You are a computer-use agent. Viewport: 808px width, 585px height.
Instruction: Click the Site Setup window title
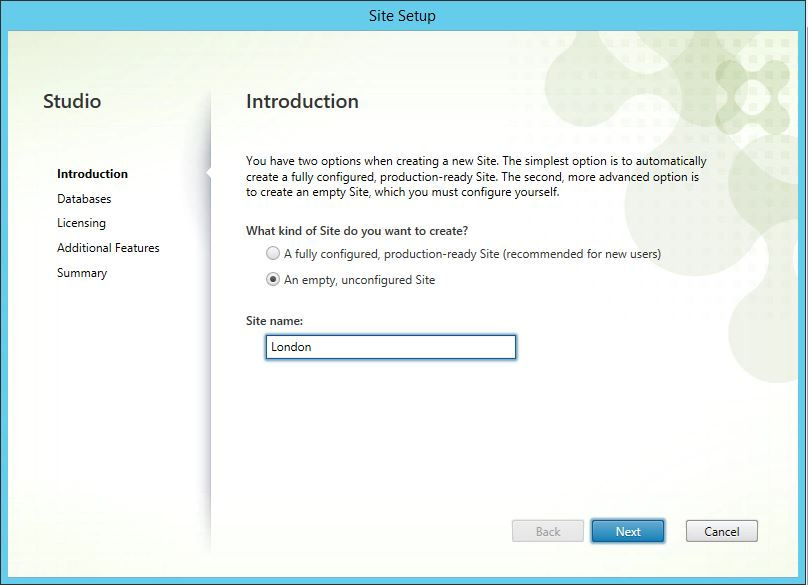[402, 16]
